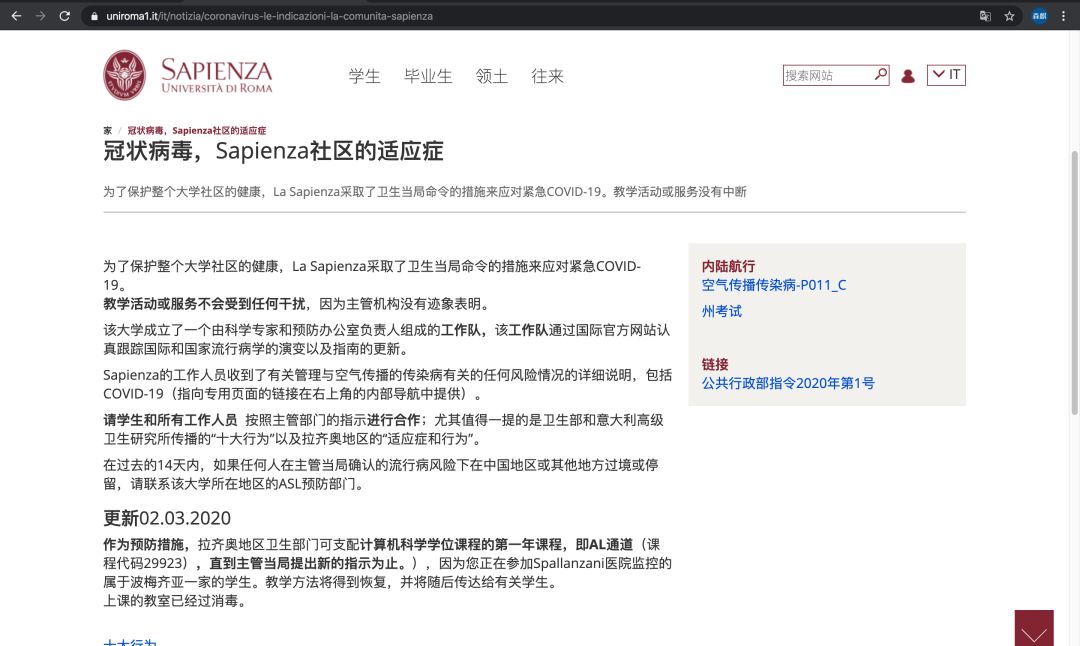Click the page vertical scrollbar thumb
The height and width of the screenshot is (646, 1080).
[x=1074, y=282]
